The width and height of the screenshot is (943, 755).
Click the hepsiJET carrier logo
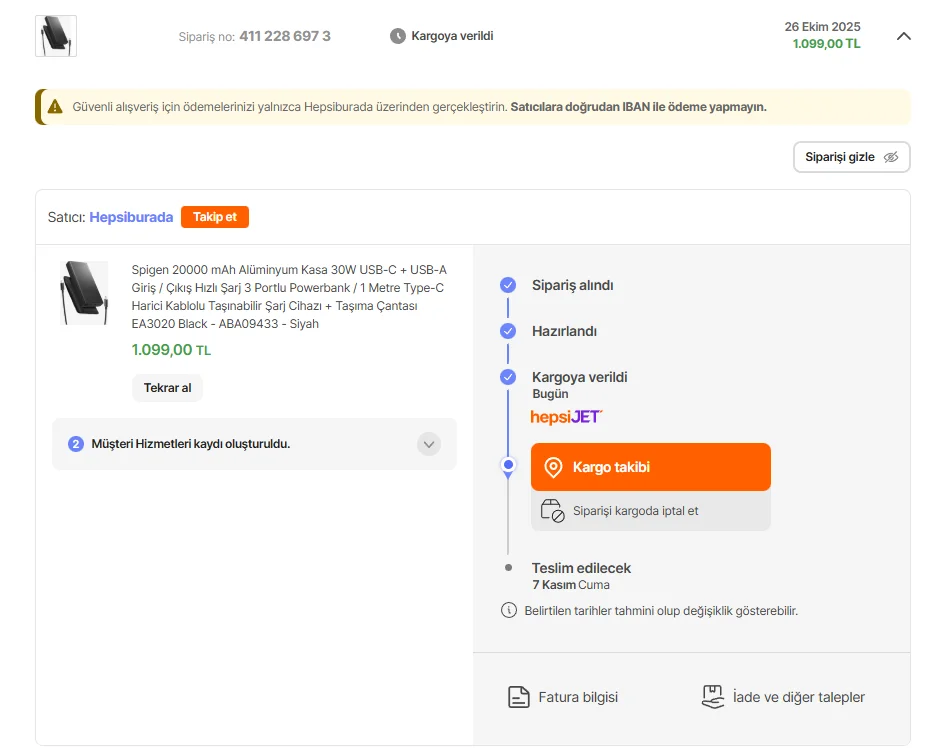click(x=566, y=416)
